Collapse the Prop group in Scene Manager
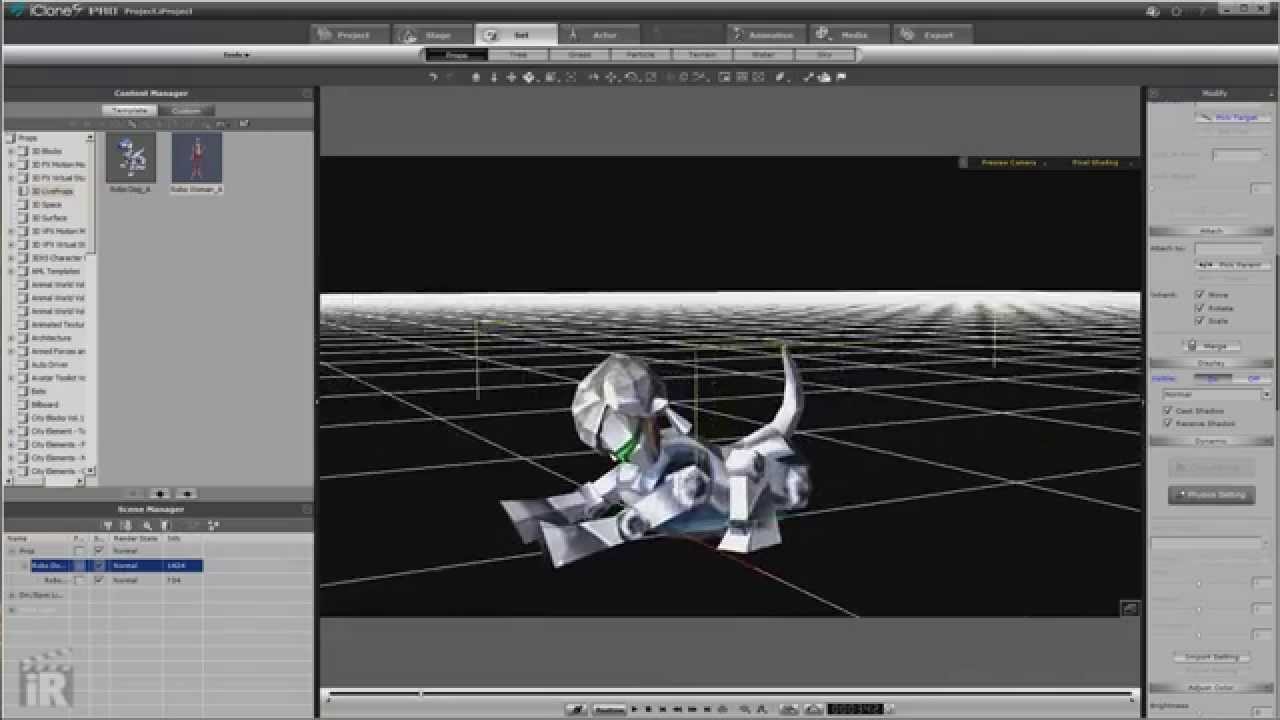The width and height of the screenshot is (1280, 720). coord(11,551)
